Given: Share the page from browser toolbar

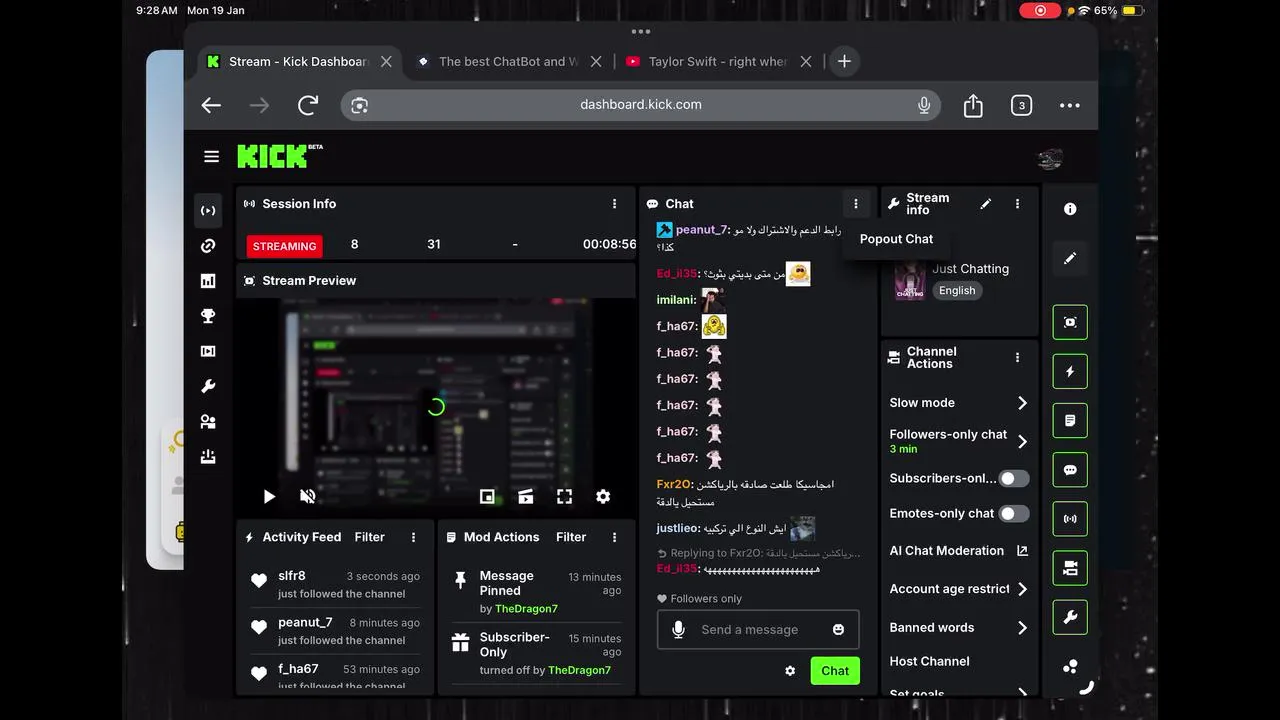Looking at the screenshot, I should pos(973,105).
